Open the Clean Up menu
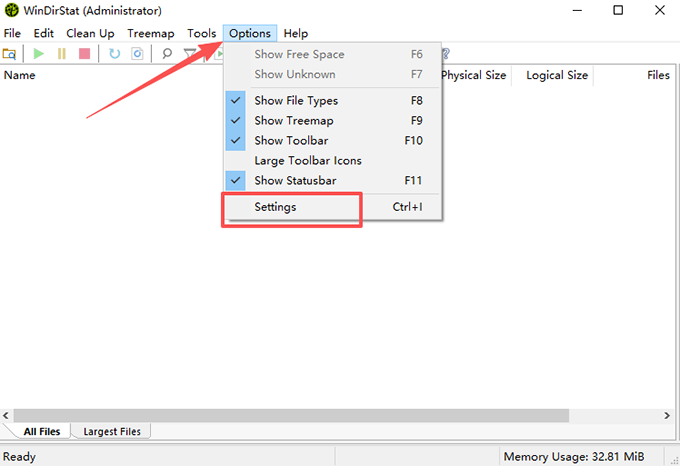The image size is (680, 466). 90,33
